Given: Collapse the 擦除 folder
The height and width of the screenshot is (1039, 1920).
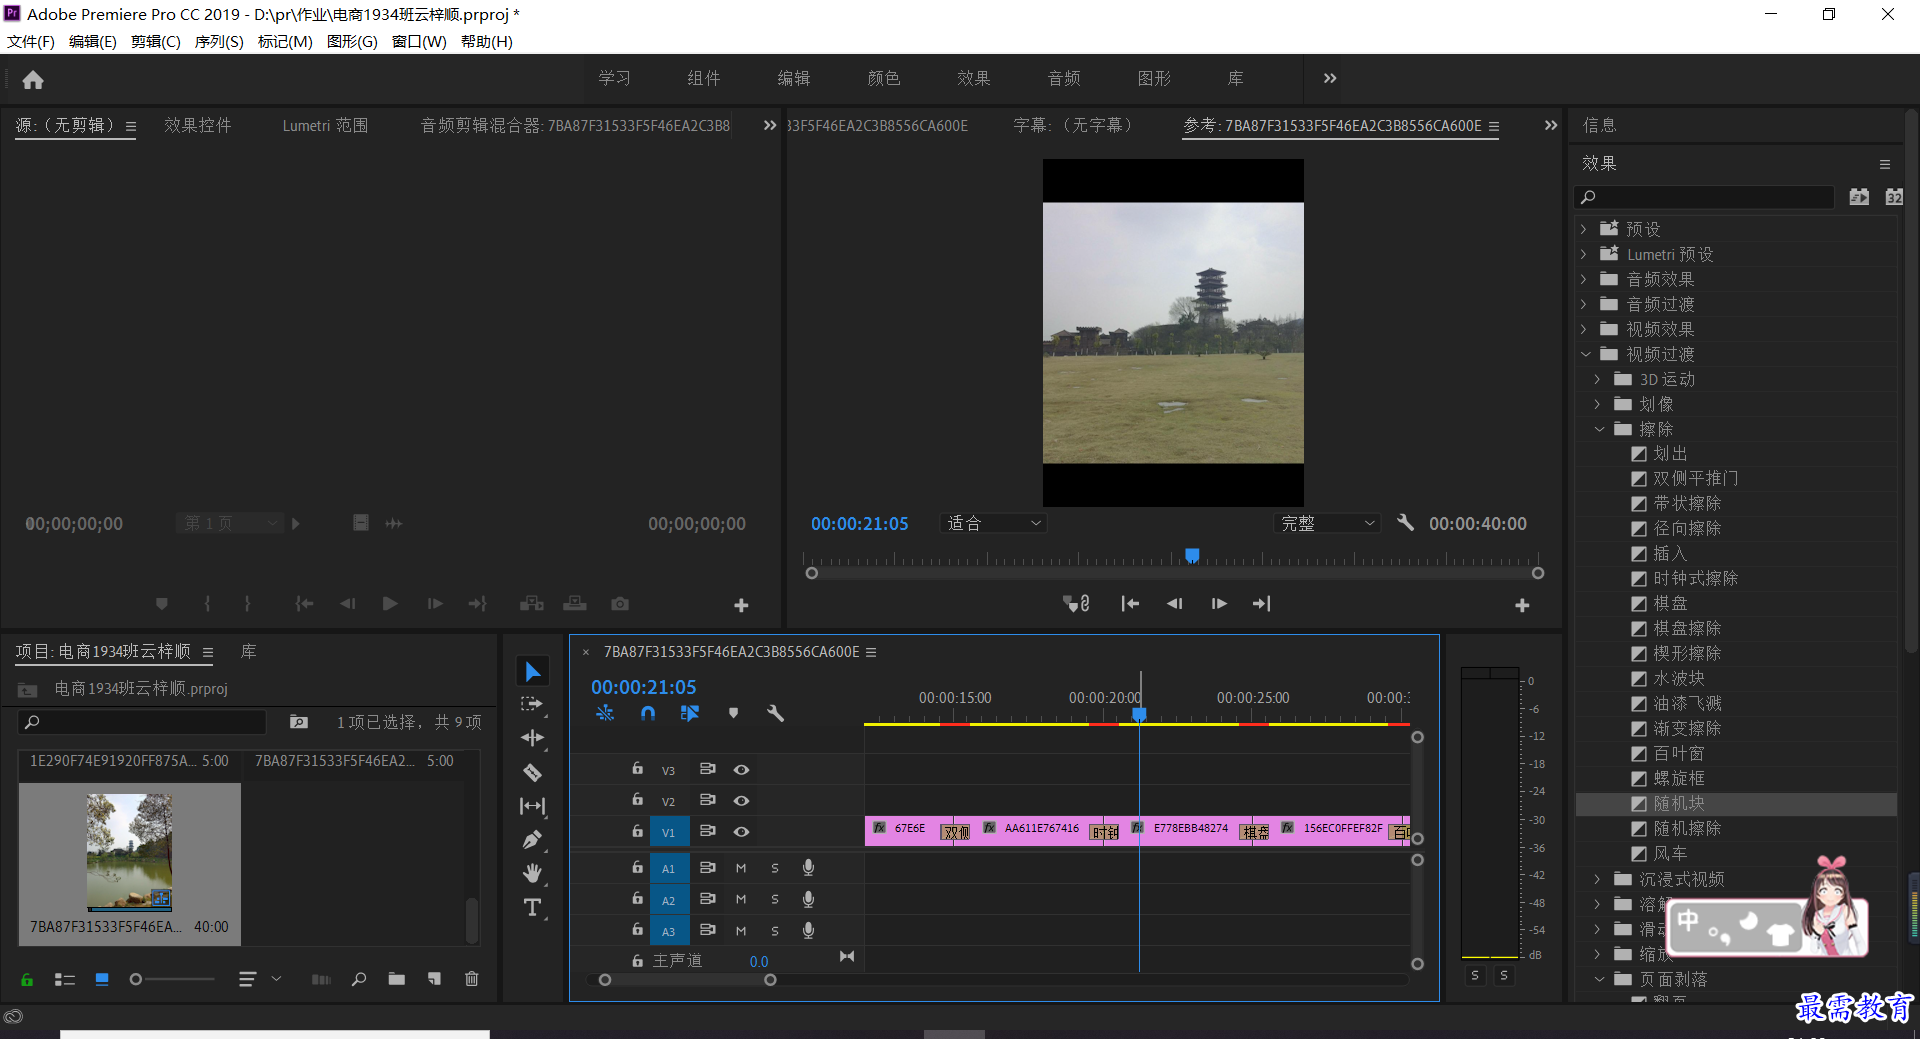Looking at the screenshot, I should pos(1599,429).
